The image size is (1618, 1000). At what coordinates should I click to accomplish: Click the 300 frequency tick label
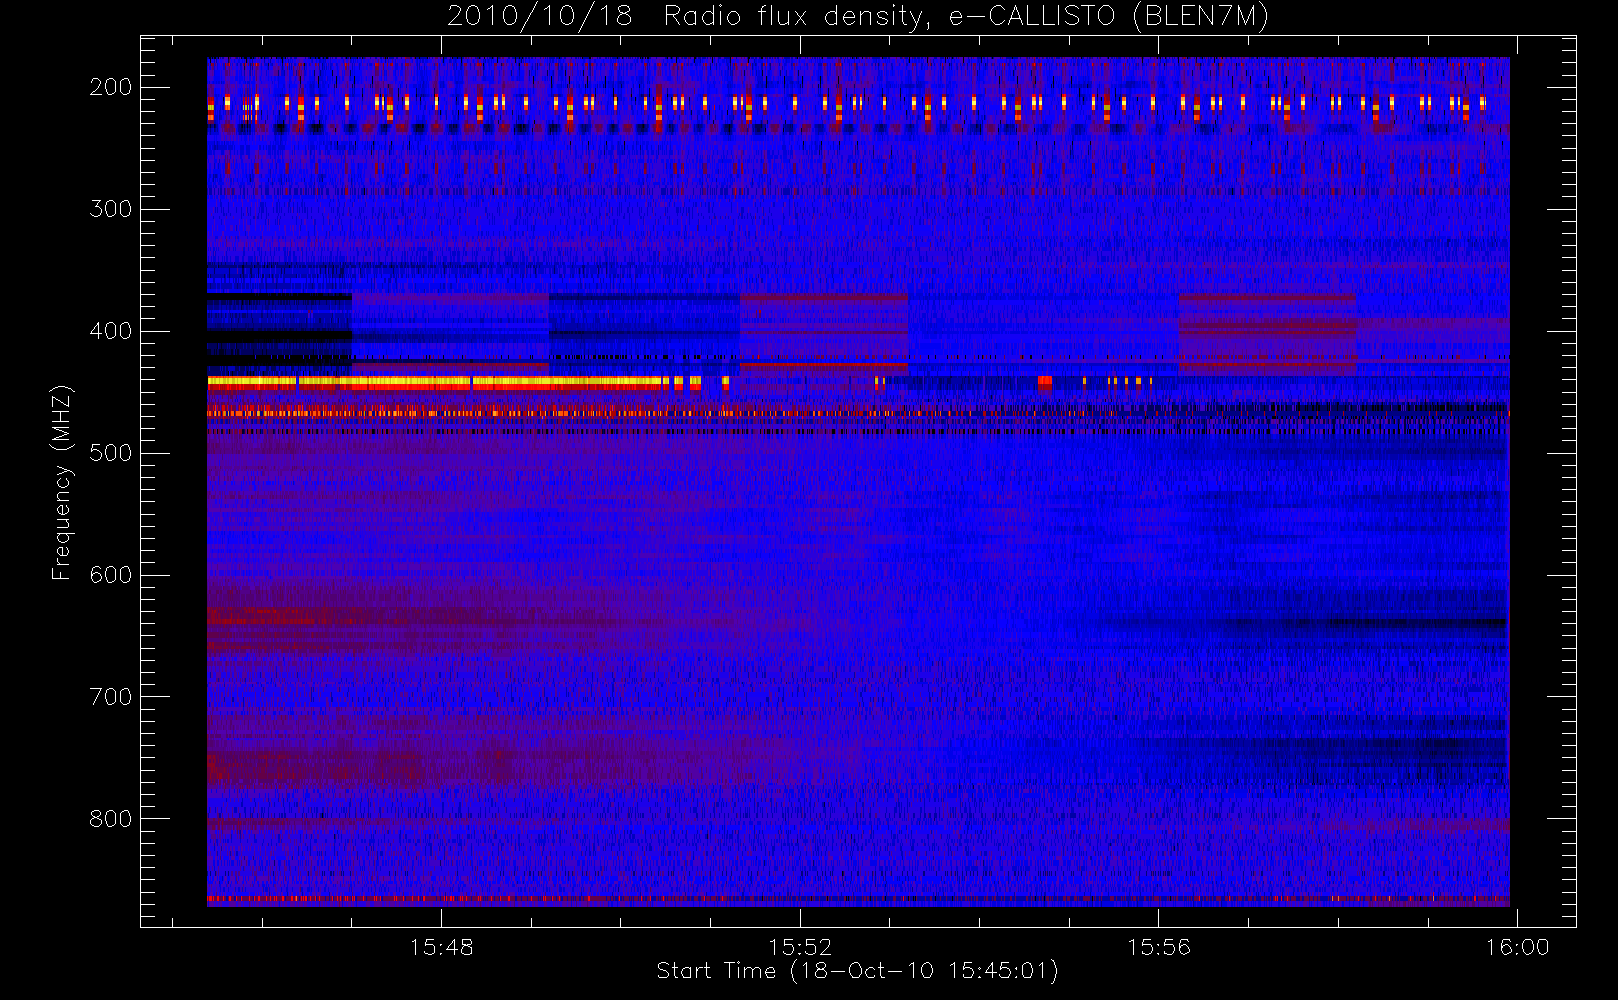point(110,209)
